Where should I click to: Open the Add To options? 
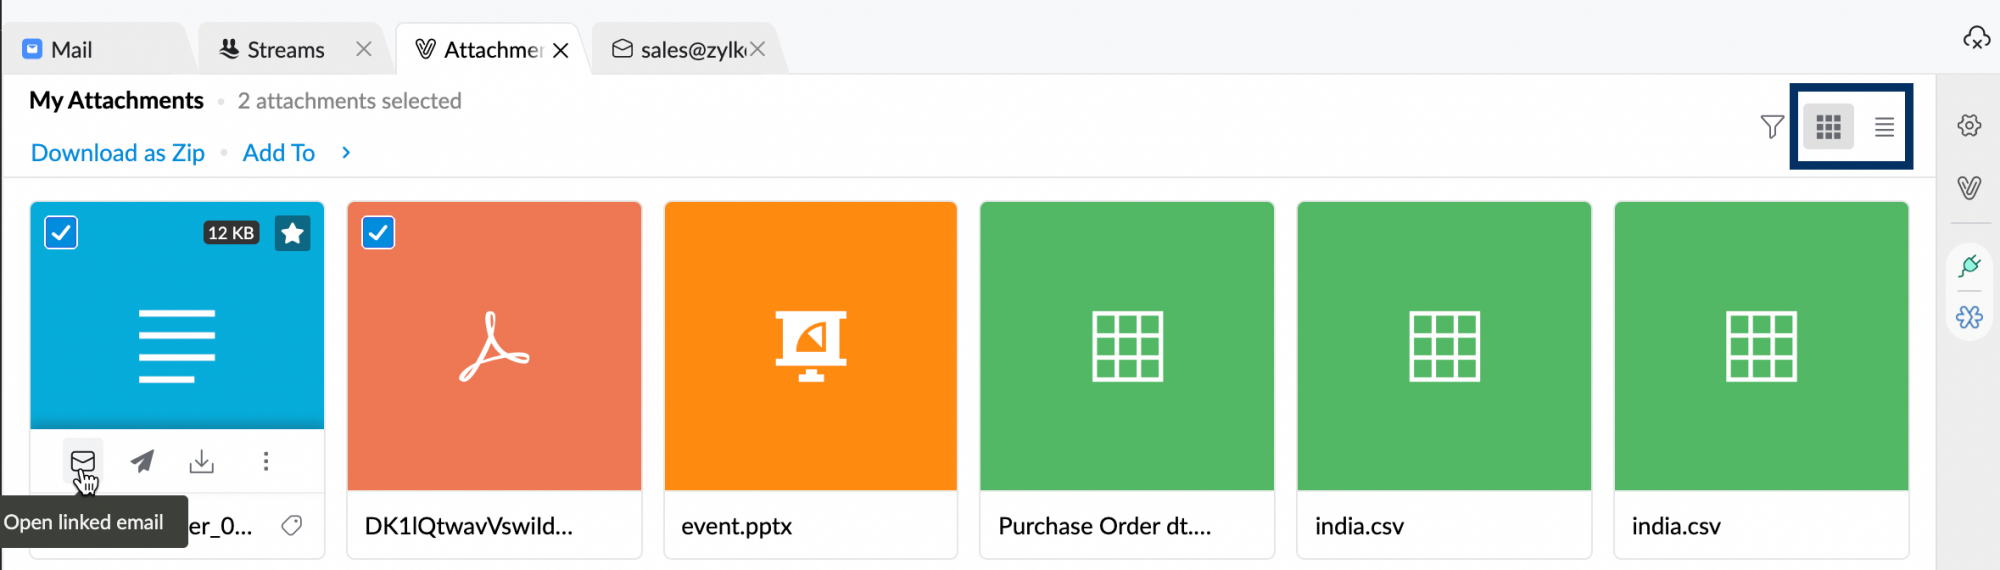pos(278,153)
